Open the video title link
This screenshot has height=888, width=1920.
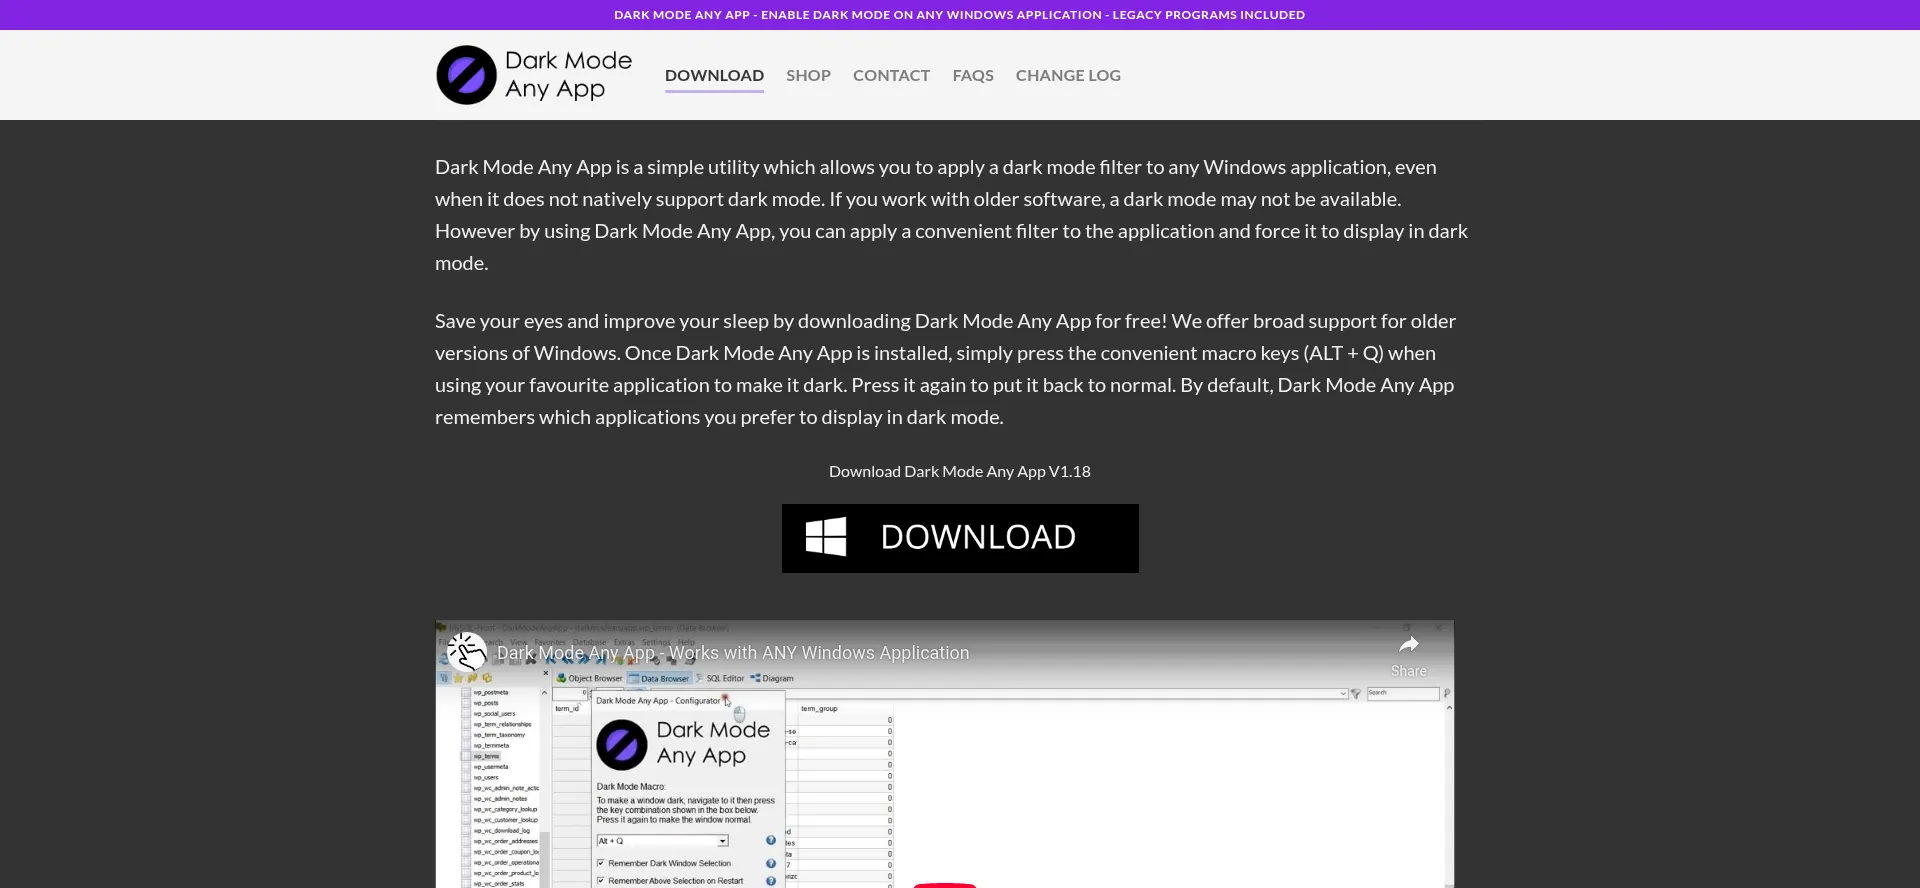[x=733, y=653]
